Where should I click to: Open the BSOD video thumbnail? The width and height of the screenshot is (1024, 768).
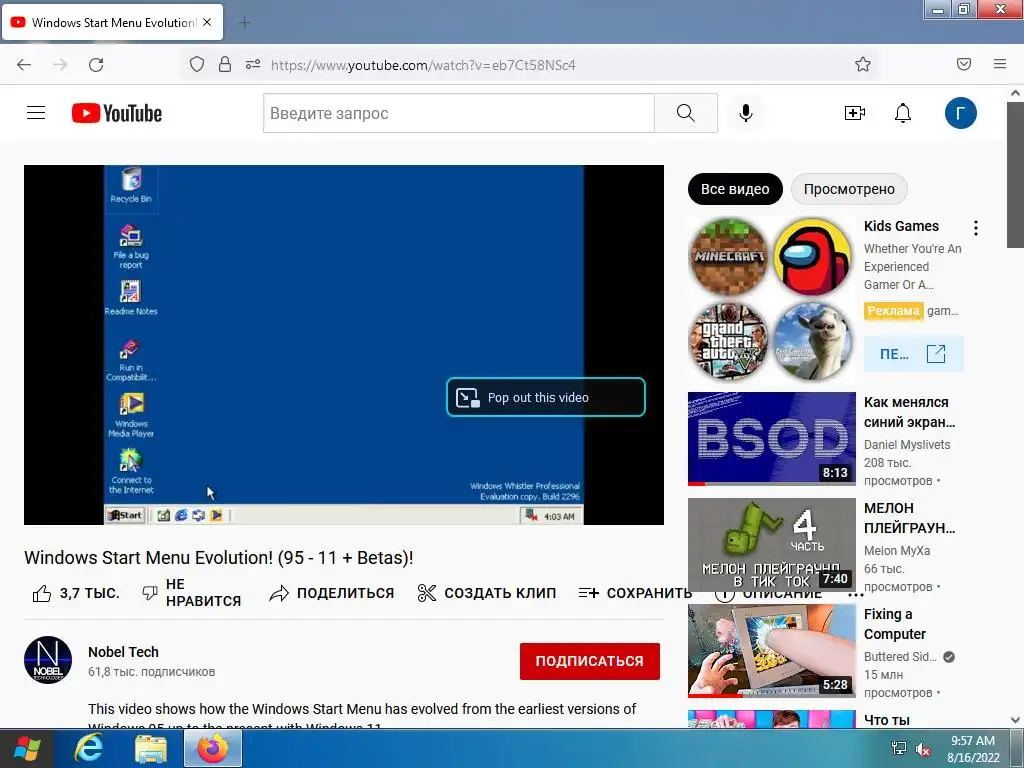click(x=771, y=438)
